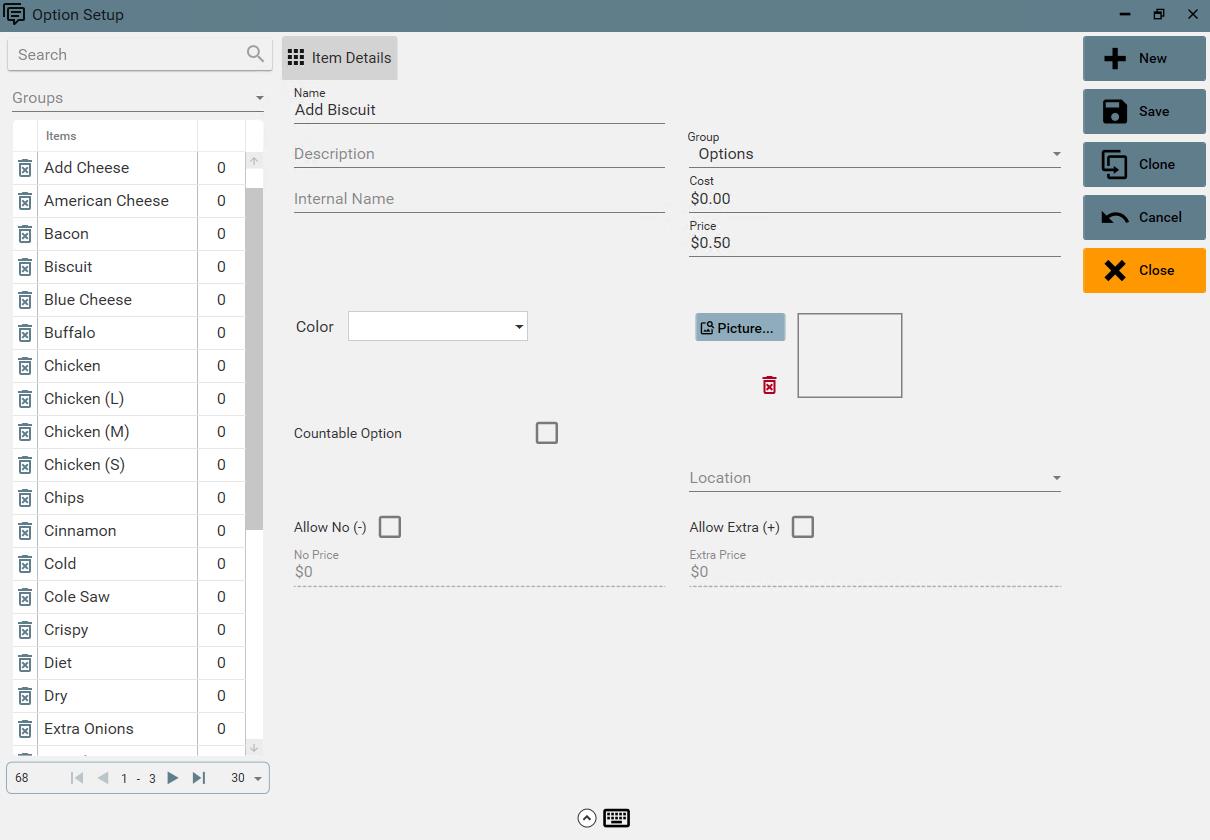Click the search magnifier icon
The height and width of the screenshot is (840, 1210).
click(255, 54)
